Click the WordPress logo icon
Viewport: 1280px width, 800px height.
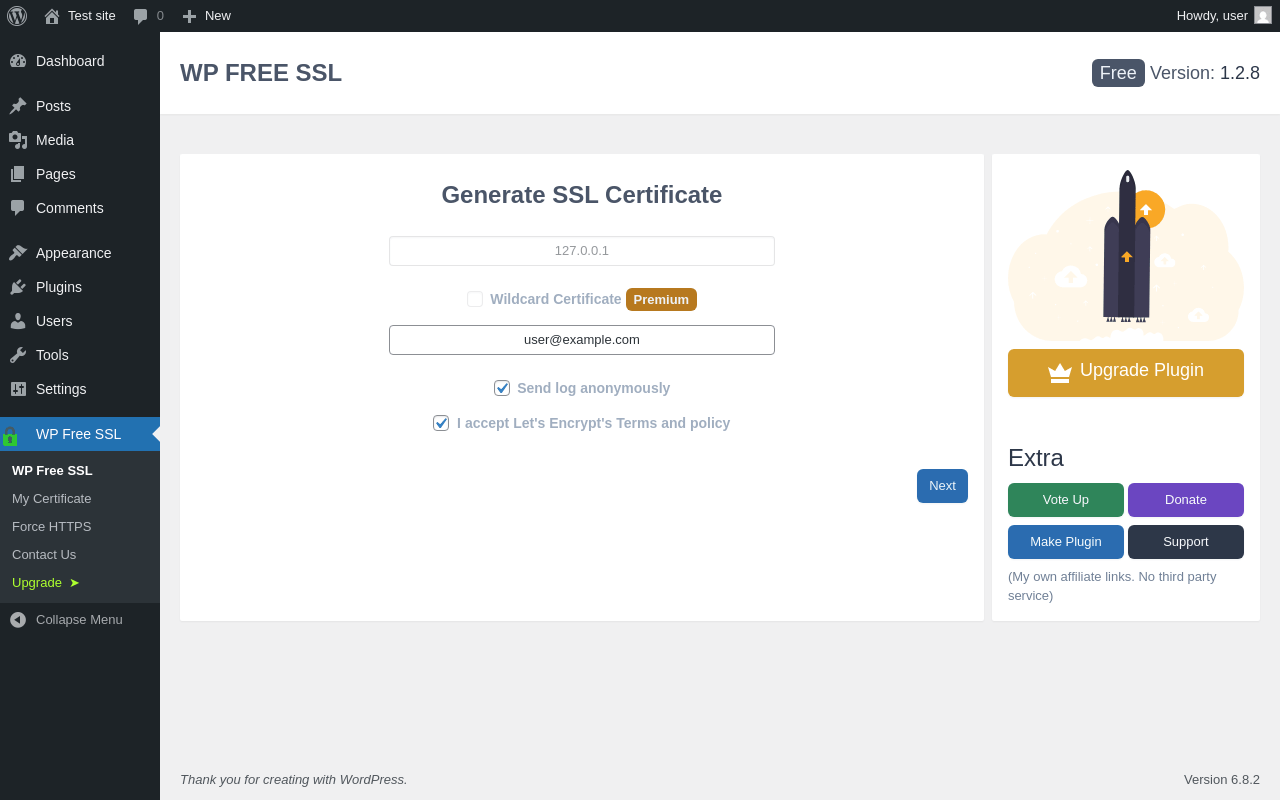[17, 16]
